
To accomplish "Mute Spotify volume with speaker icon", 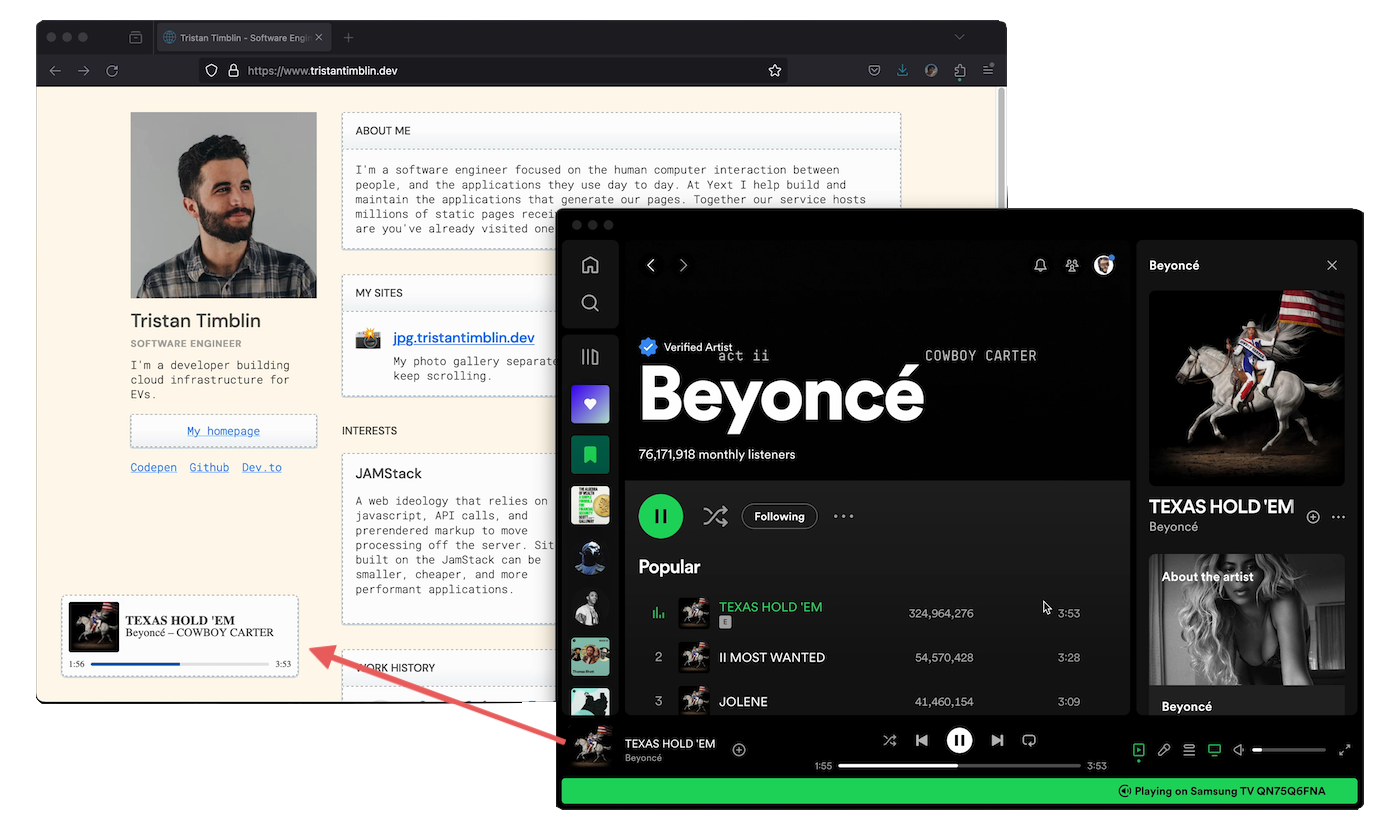I will coord(1239,750).
